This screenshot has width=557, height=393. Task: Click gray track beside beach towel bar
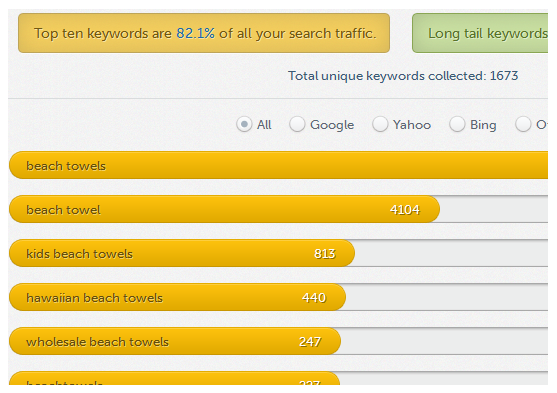click(x=494, y=209)
